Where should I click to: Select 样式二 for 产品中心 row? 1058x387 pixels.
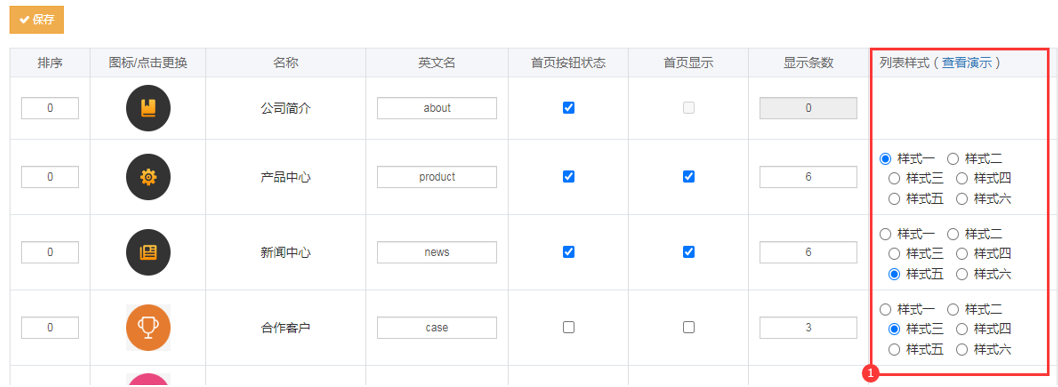click(x=953, y=159)
